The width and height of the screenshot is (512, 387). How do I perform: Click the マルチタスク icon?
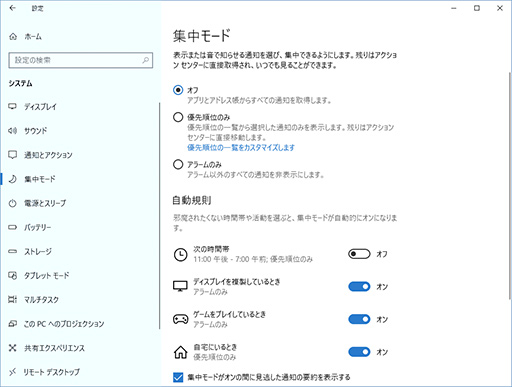[x=12, y=300]
